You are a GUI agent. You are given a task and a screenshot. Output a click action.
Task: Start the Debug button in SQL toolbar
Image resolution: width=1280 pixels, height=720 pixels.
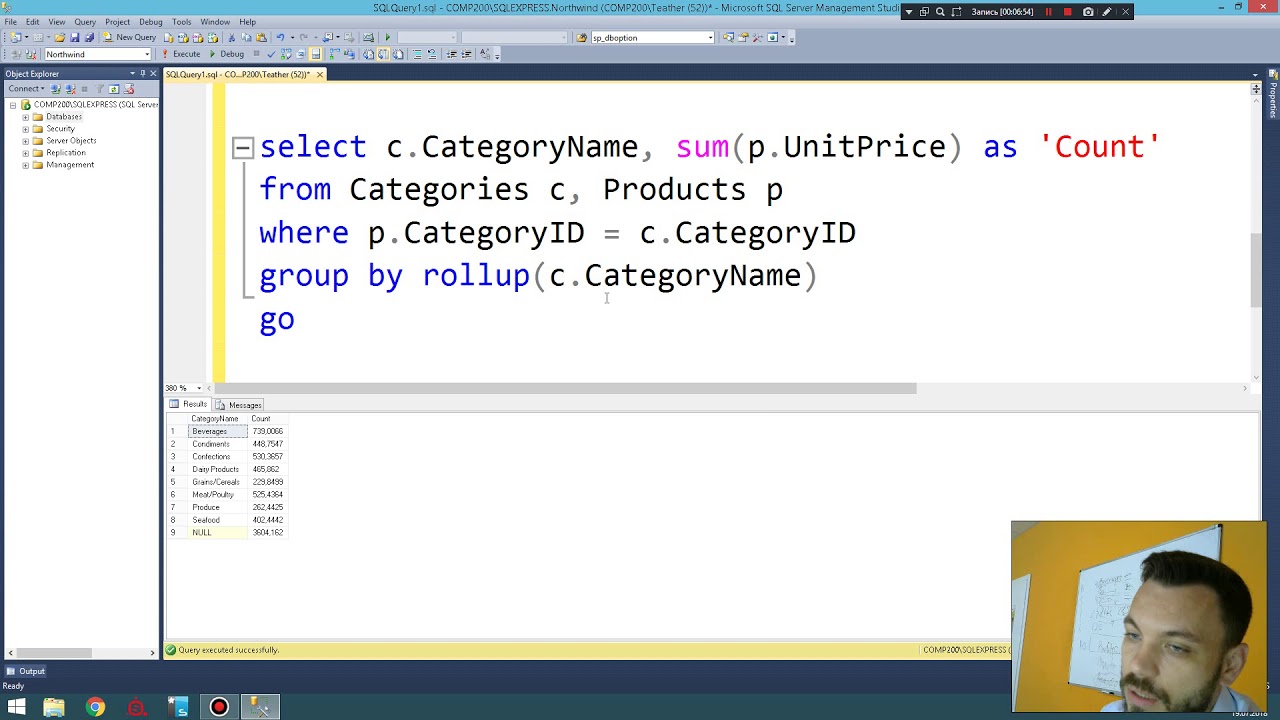[x=226, y=54]
